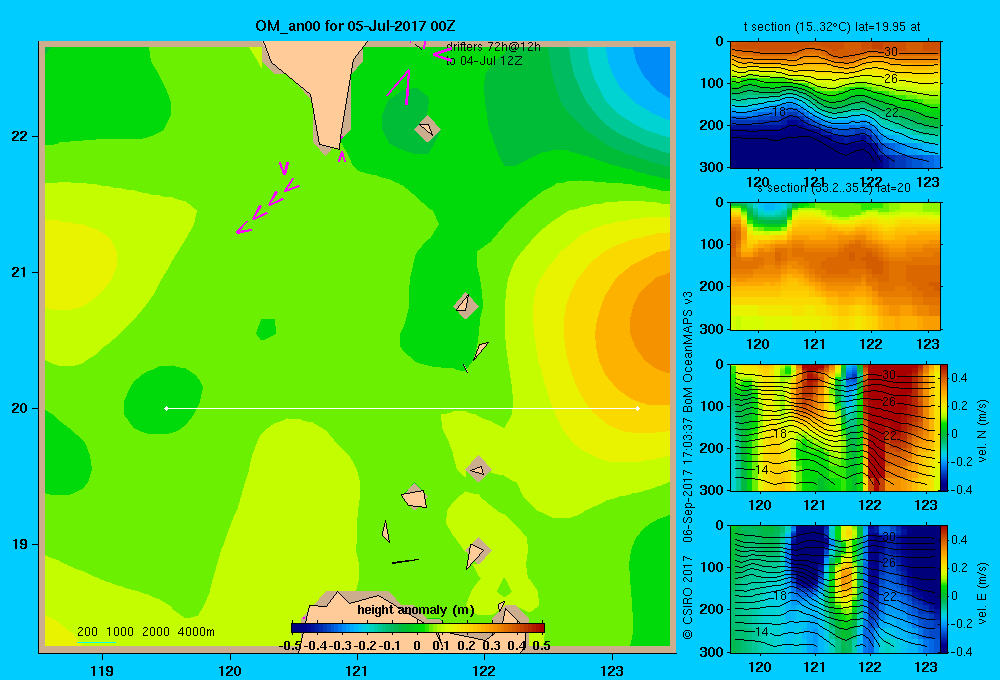Select the vel. N color scale bar
This screenshot has height=680, width=1000.
tap(944, 427)
